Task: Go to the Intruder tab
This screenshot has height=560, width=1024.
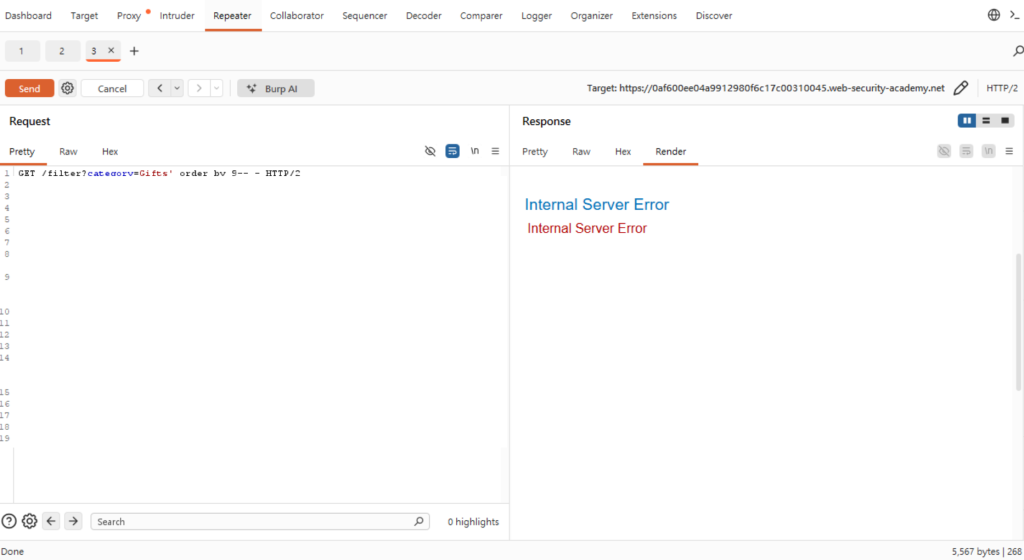Action: (177, 16)
